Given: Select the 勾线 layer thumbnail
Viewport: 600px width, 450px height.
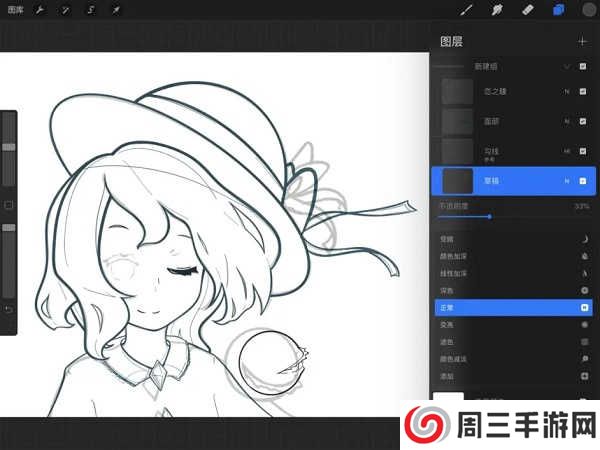Looking at the screenshot, I should pyautogui.click(x=457, y=151).
